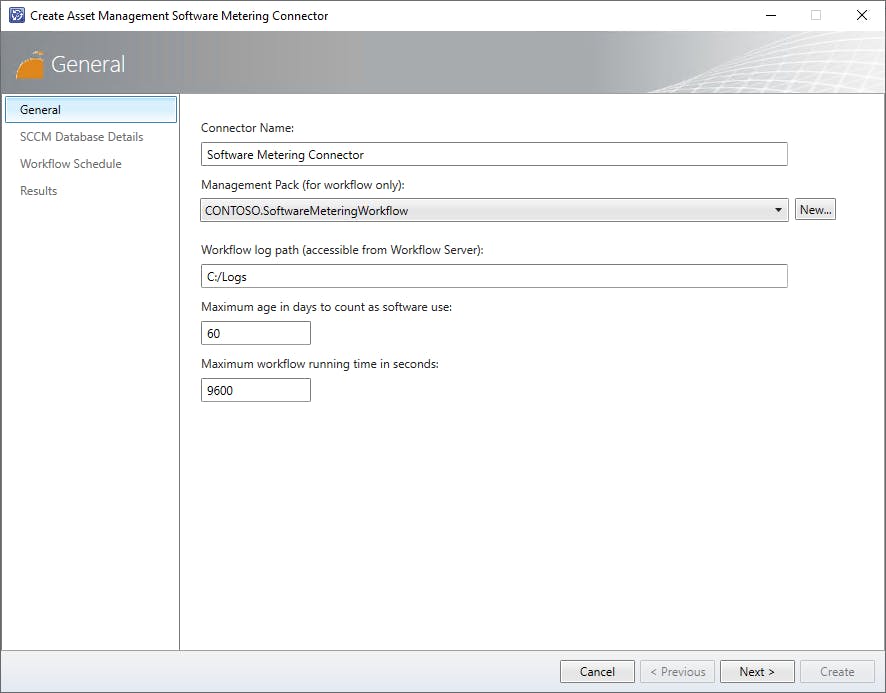Click into the Connector Name field
Image resolution: width=886 pixels, height=693 pixels.
(x=494, y=155)
